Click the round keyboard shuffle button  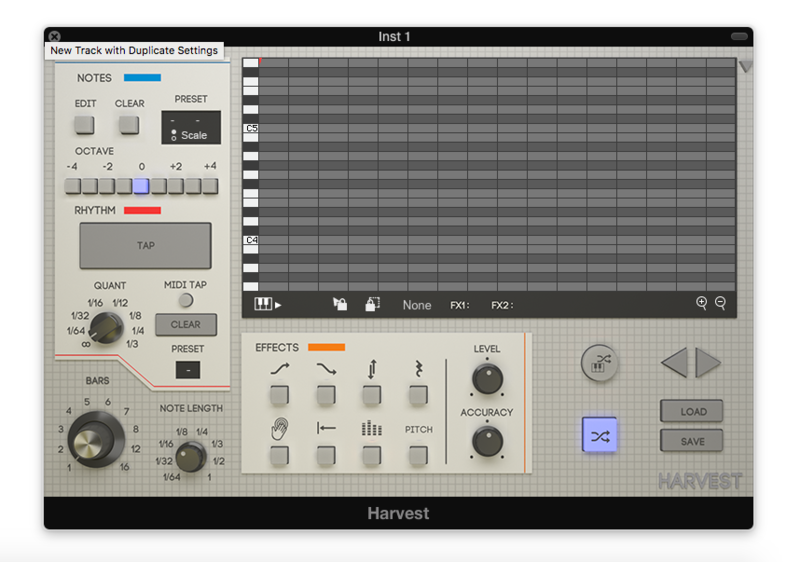pos(600,363)
